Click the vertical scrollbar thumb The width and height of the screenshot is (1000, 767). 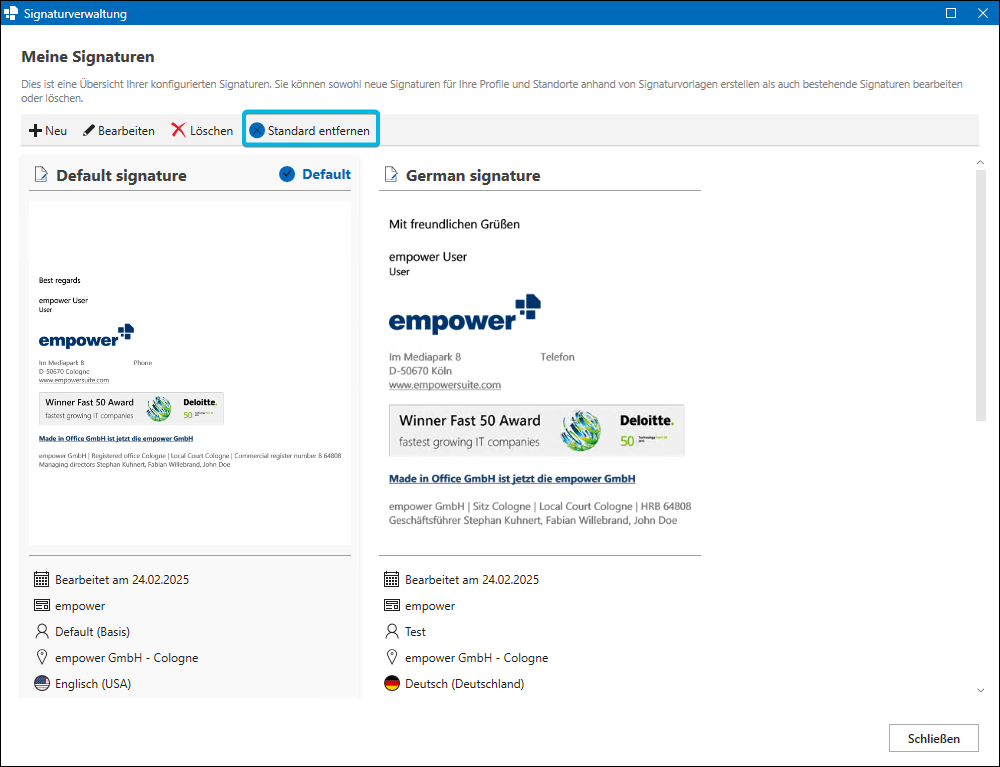(x=981, y=295)
